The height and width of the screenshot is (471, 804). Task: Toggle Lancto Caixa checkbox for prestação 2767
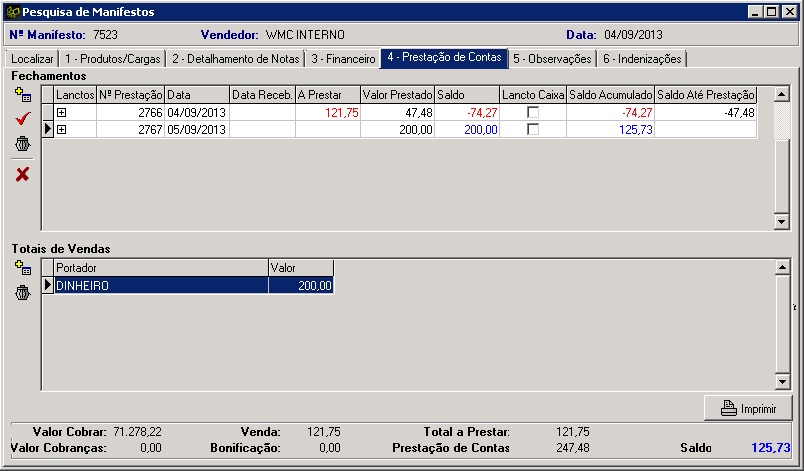point(533,130)
